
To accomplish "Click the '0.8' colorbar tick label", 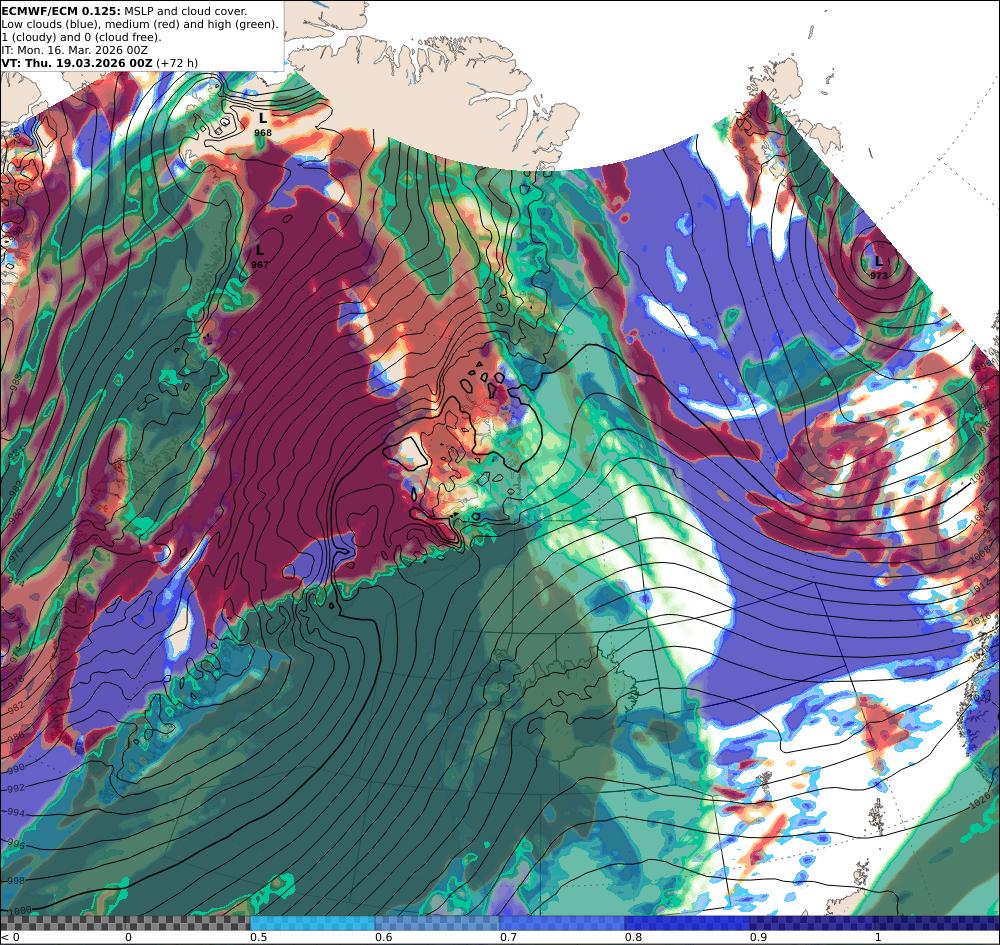I will pyautogui.click(x=633, y=937).
